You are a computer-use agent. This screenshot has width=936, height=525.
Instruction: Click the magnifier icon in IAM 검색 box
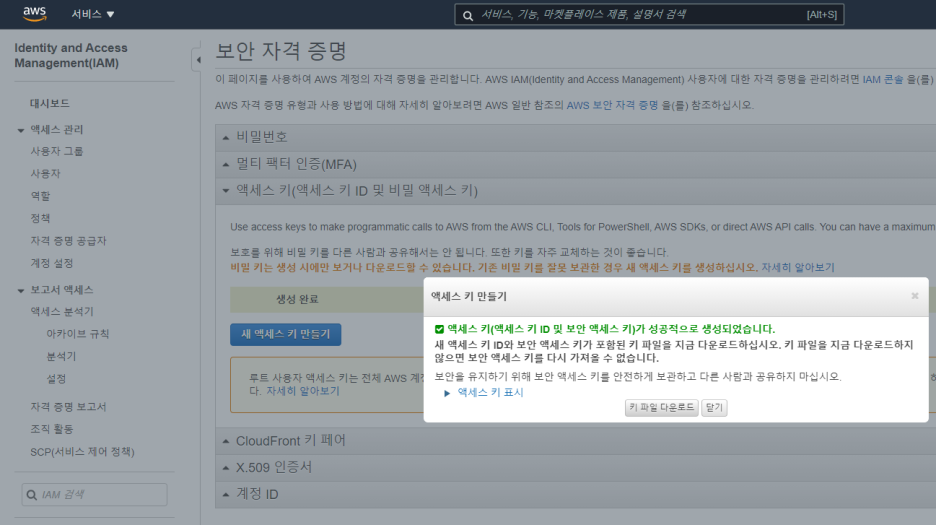point(33,495)
